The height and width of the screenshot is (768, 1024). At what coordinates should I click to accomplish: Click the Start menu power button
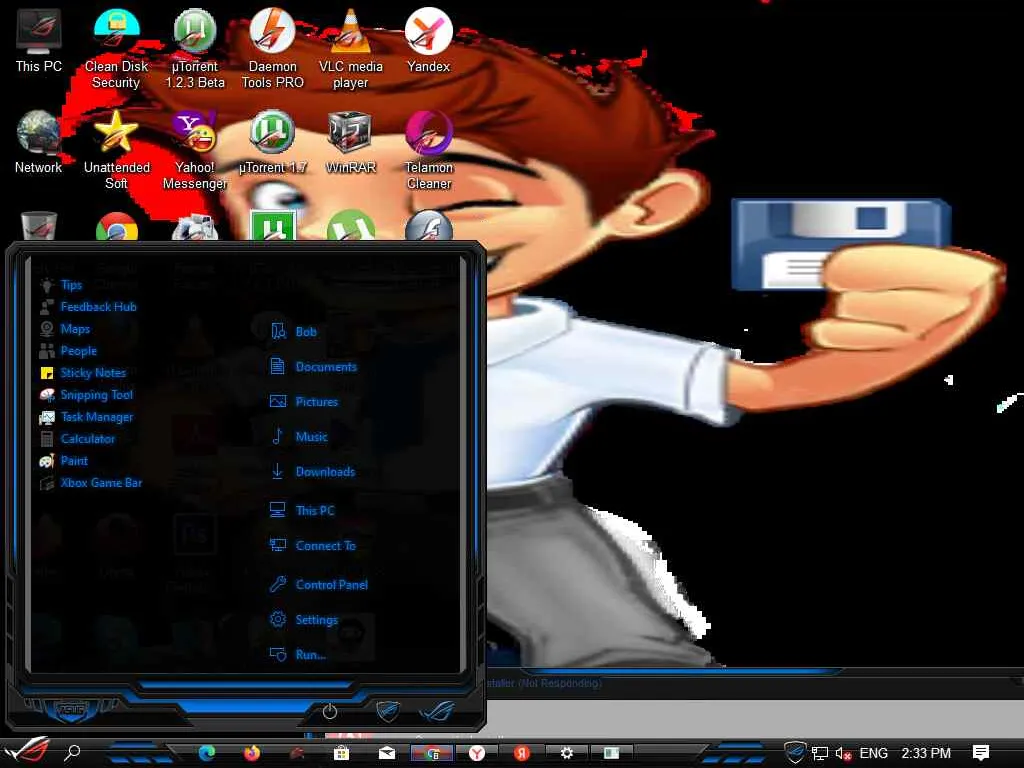[x=330, y=712]
